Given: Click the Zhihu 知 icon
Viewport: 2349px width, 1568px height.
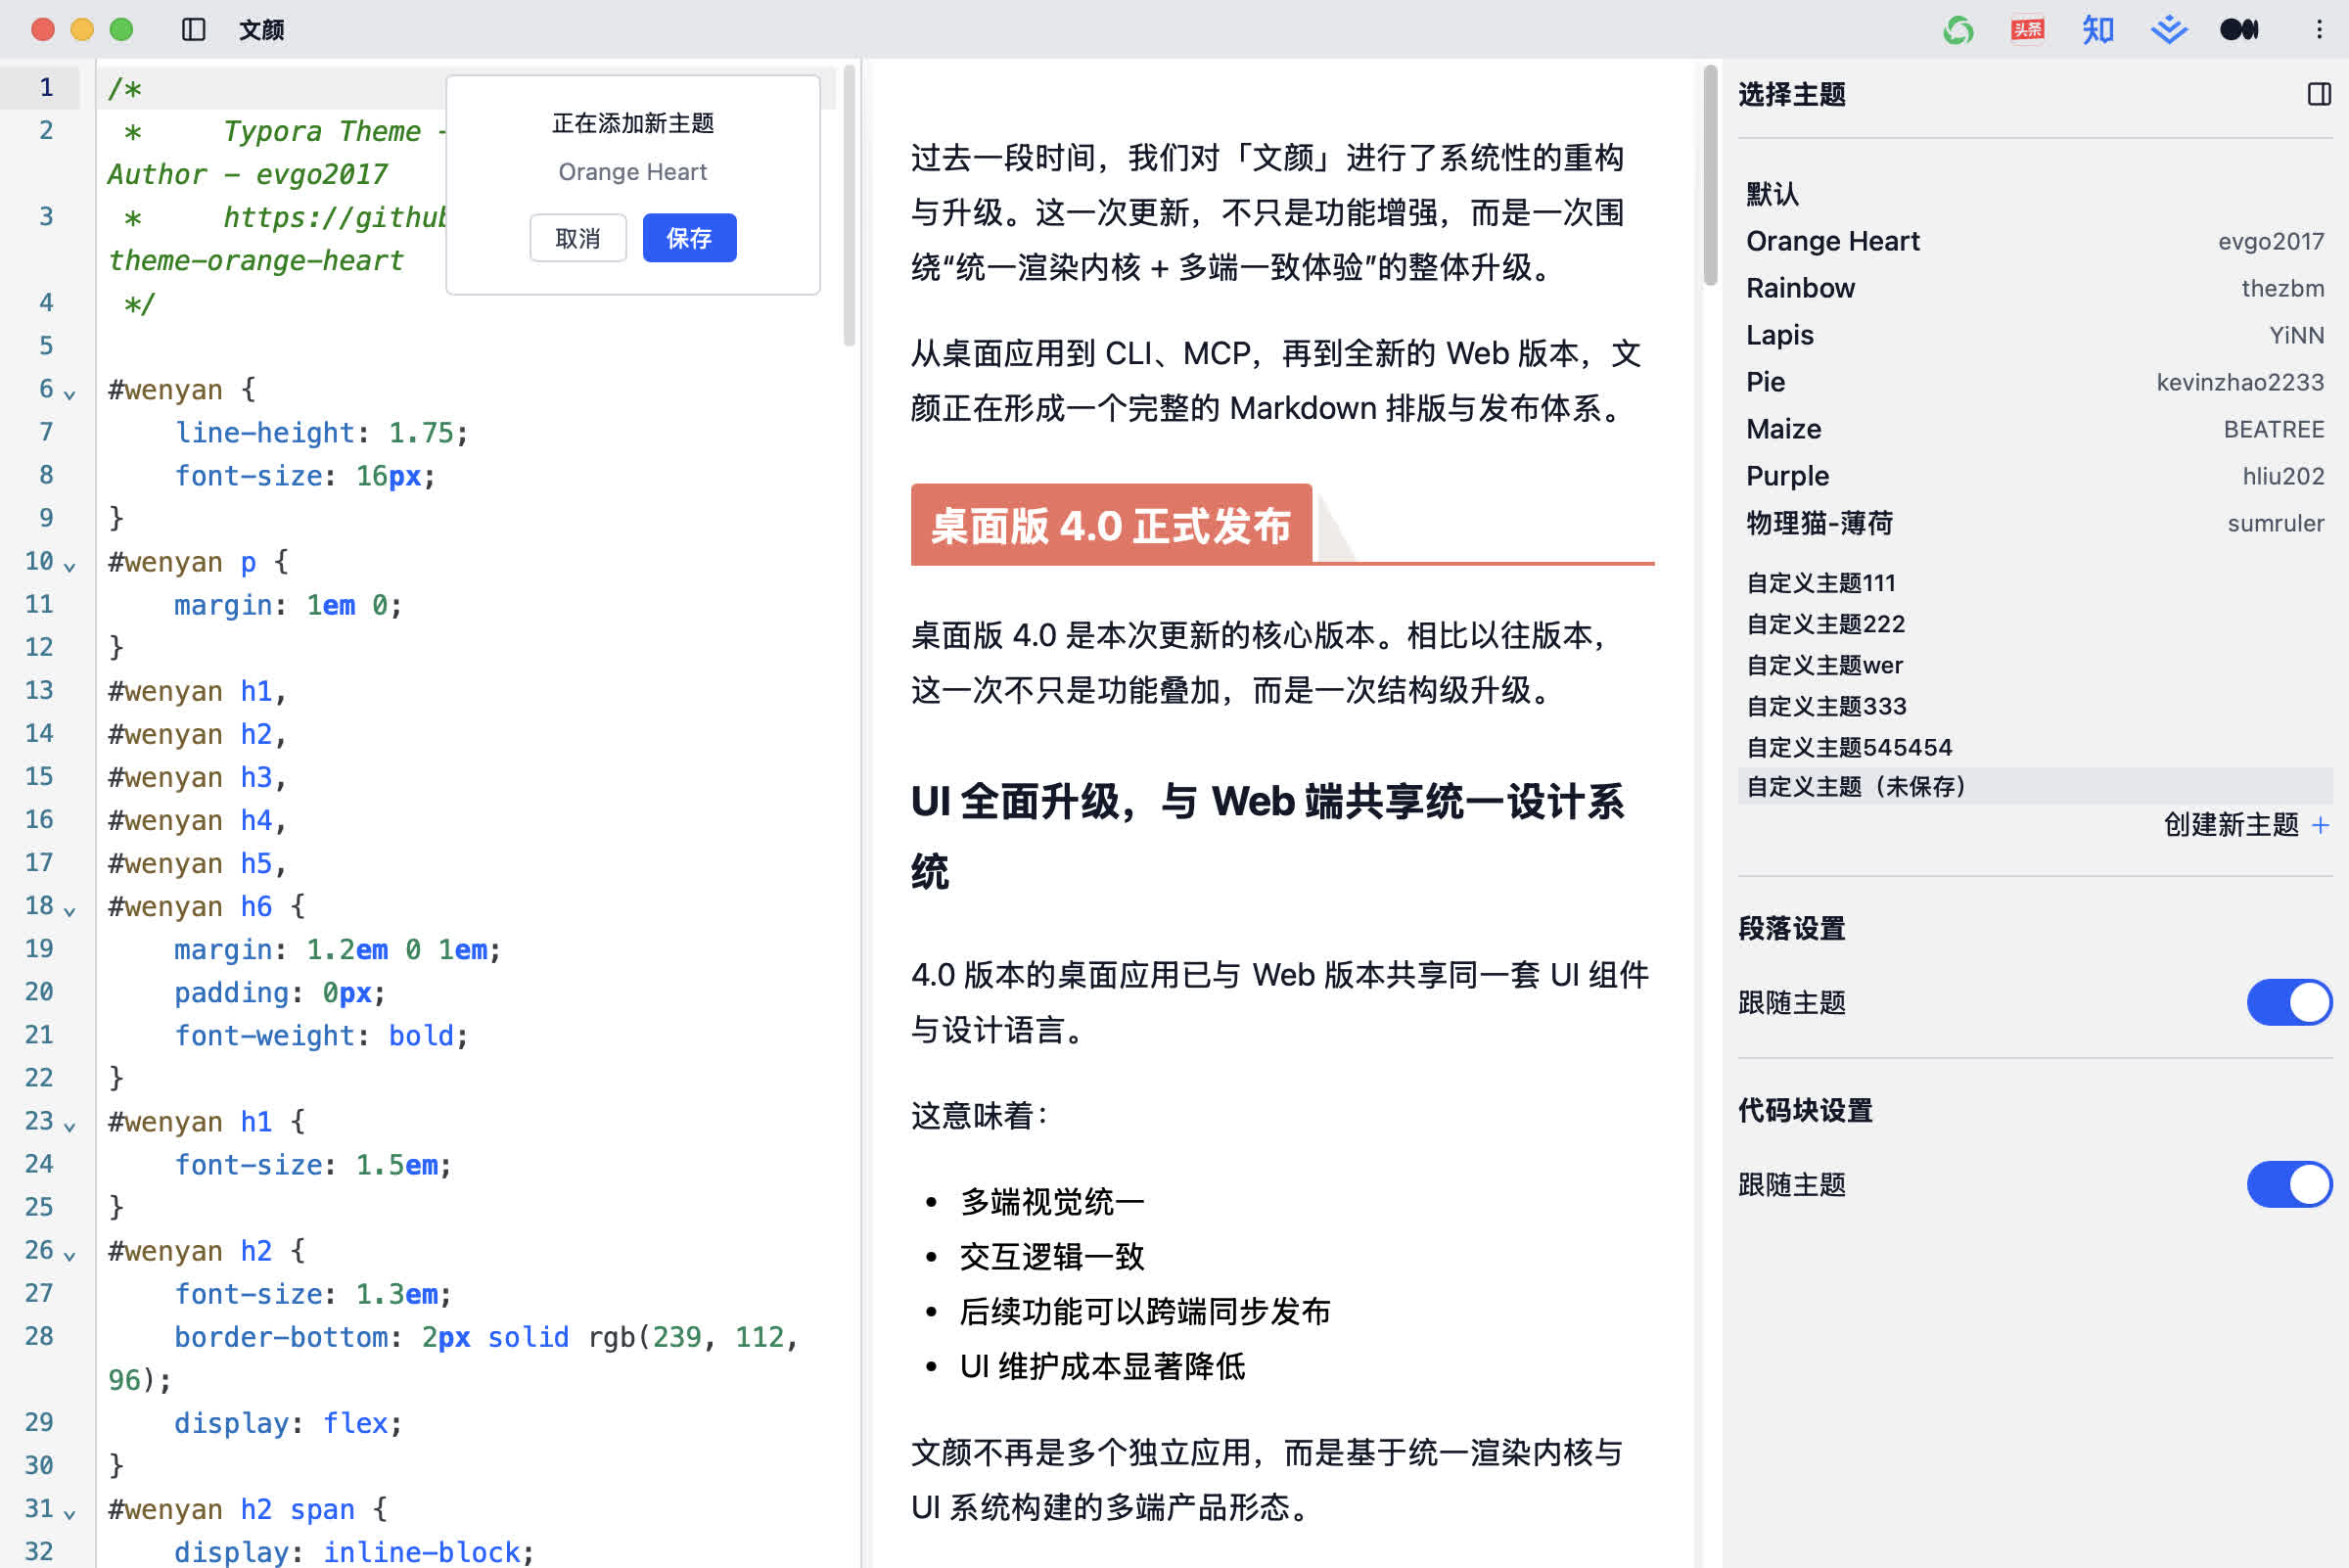Looking at the screenshot, I should click(2097, 30).
